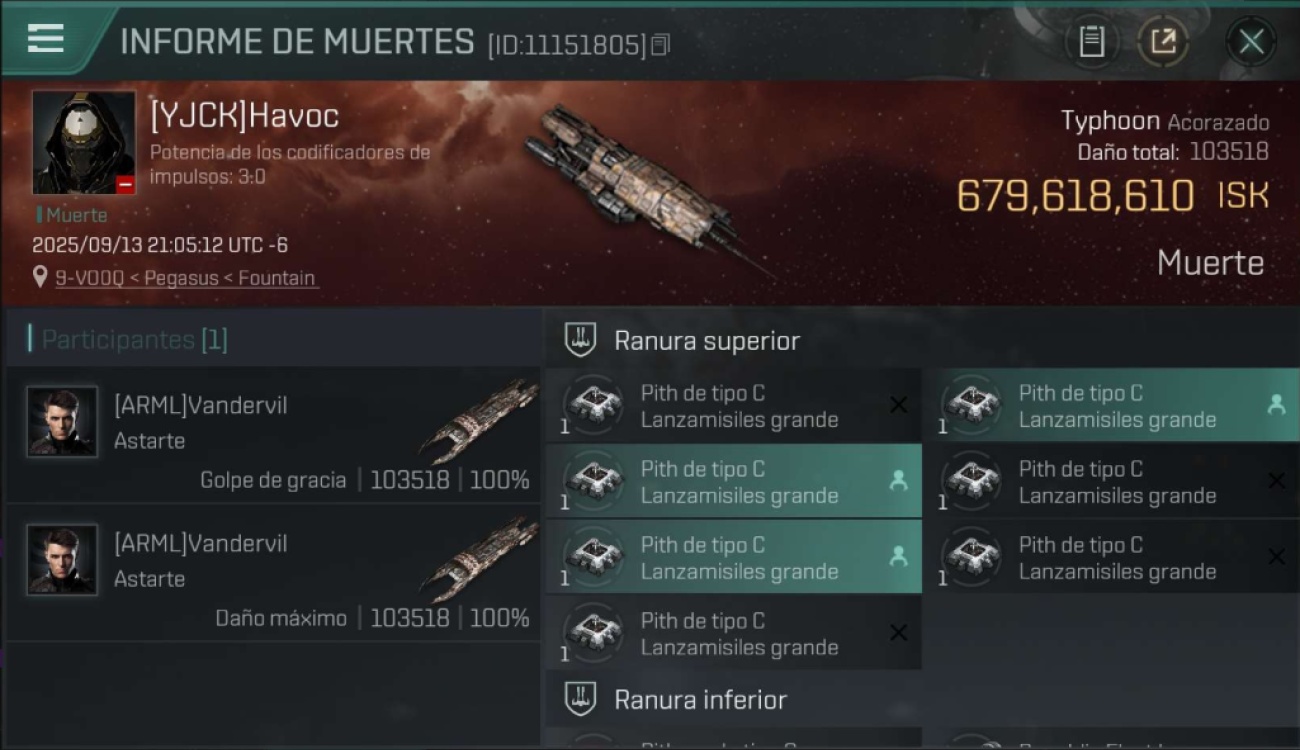Open Vandervil's Daño máximo entry
Screen dimensions: 1300x750
(272, 573)
